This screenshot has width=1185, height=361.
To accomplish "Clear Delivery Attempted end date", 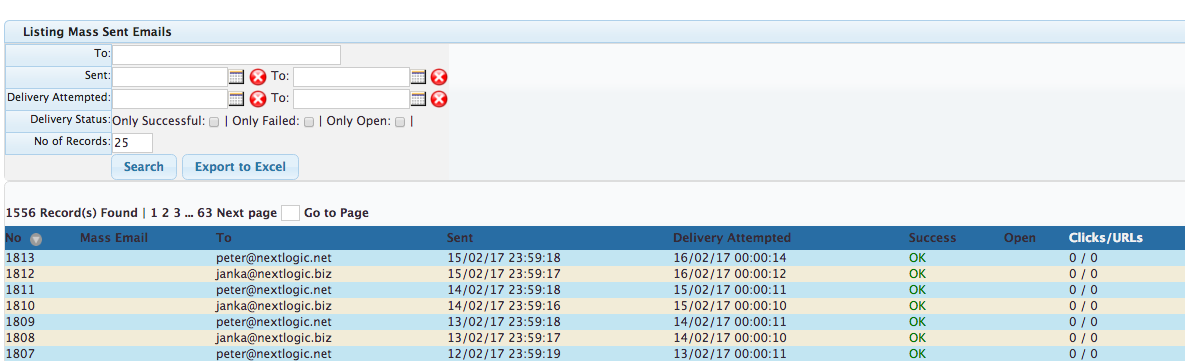I will pos(439,99).
